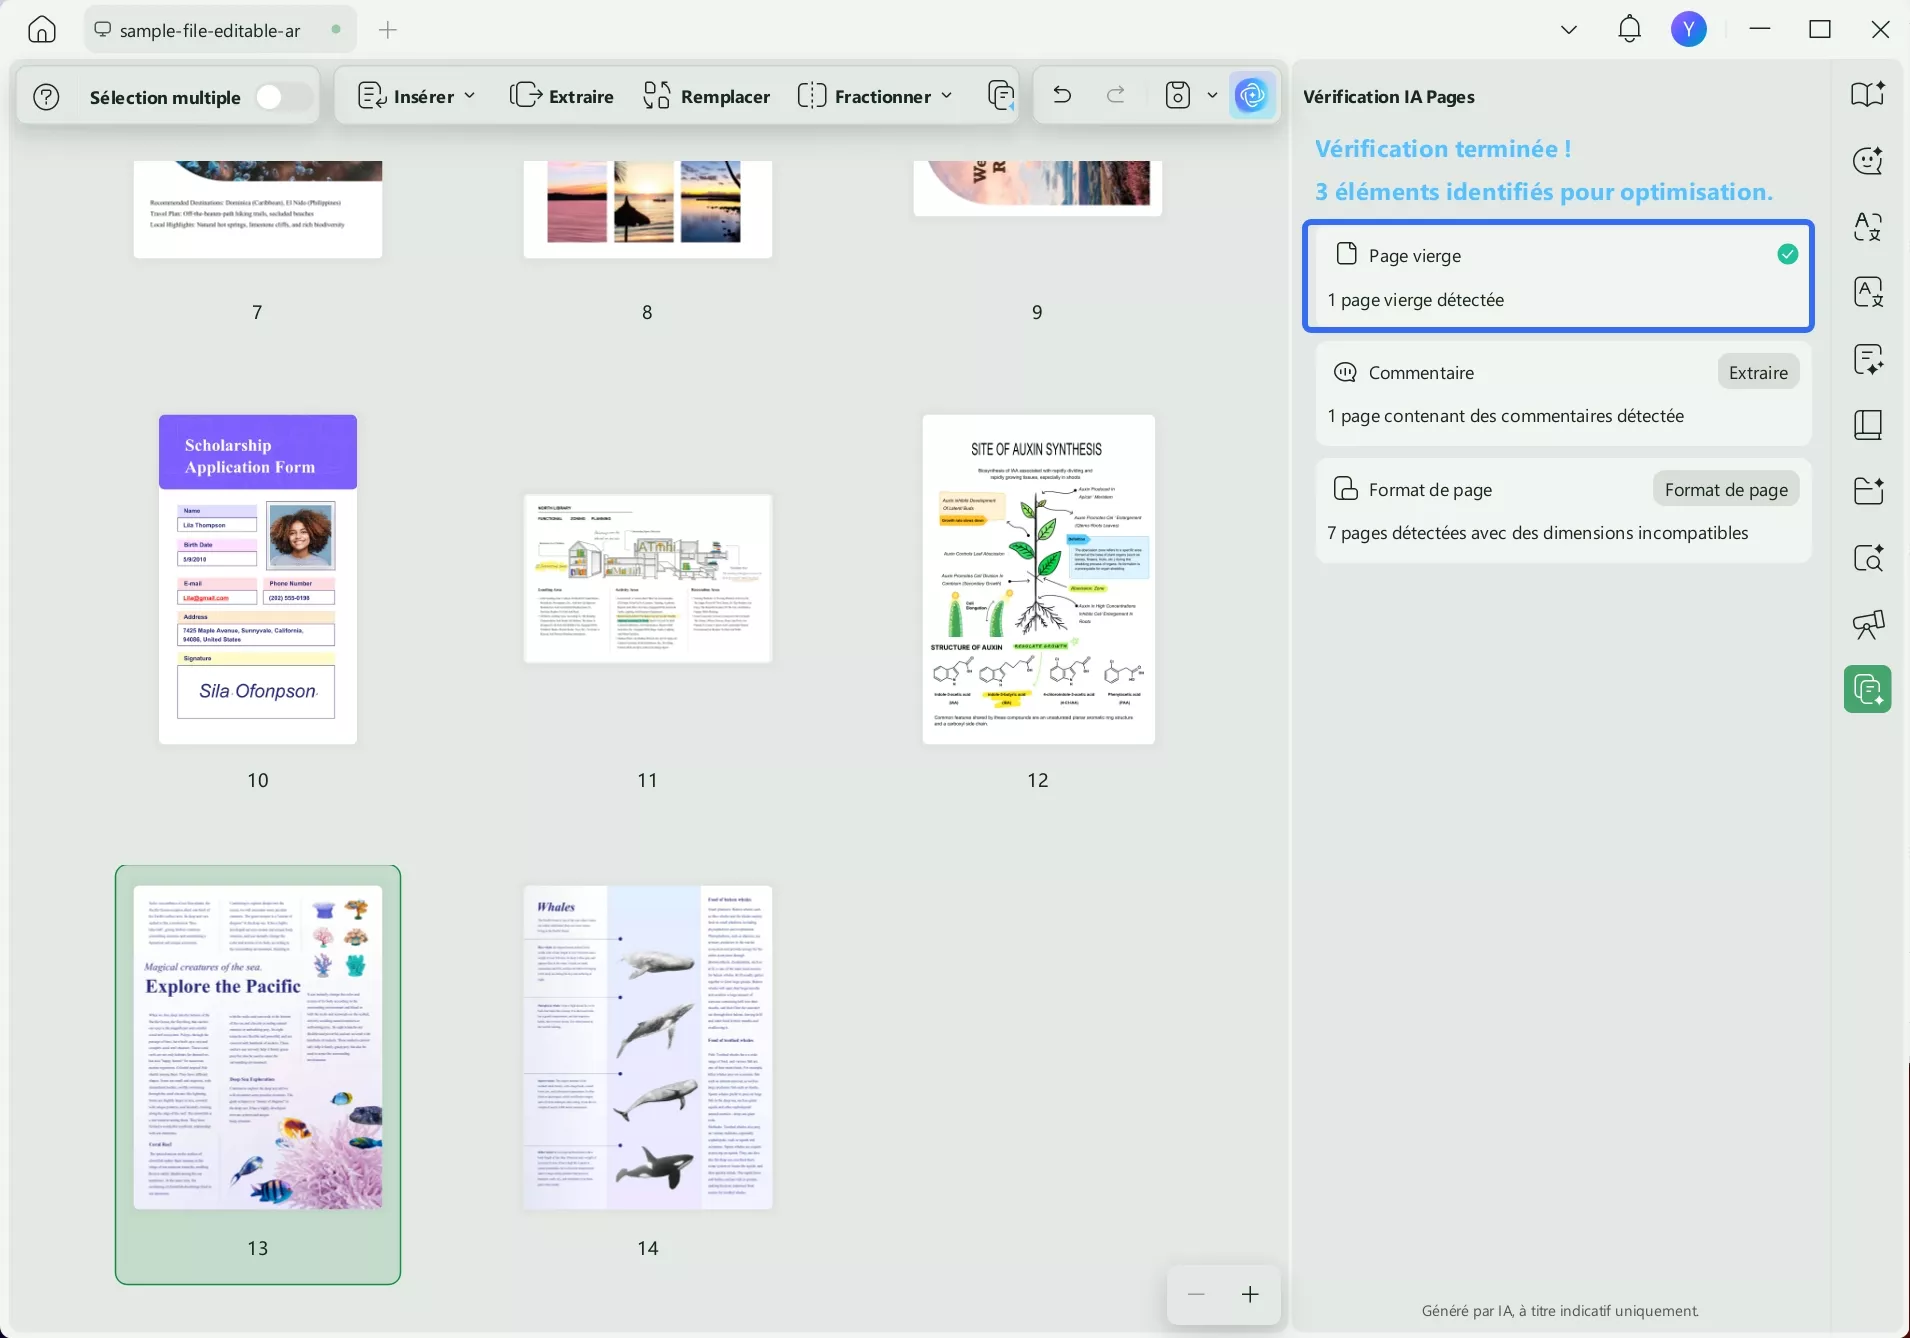Click the Extraire toolbar button
Image resolution: width=1910 pixels, height=1338 pixels.
pyautogui.click(x=562, y=96)
